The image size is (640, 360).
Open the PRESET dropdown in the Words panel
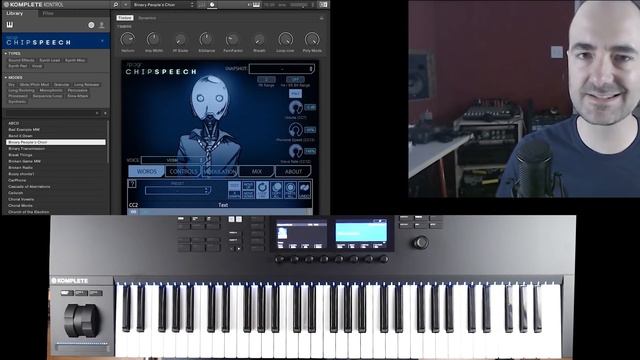point(178,191)
